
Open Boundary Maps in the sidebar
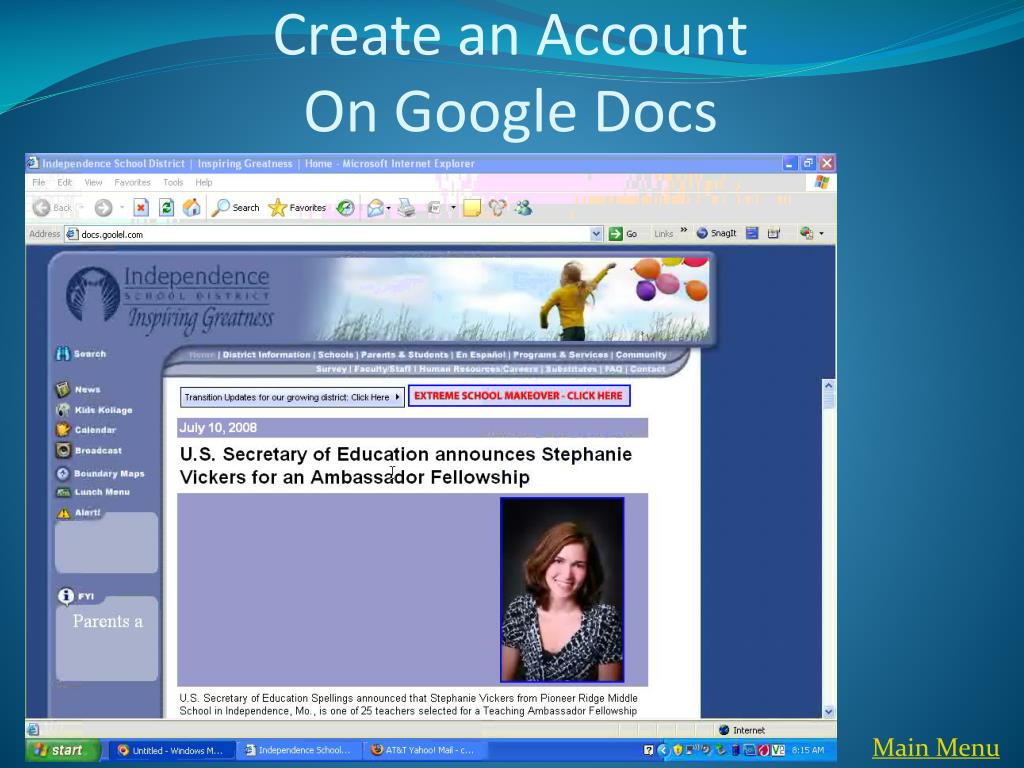pyautogui.click(x=101, y=473)
